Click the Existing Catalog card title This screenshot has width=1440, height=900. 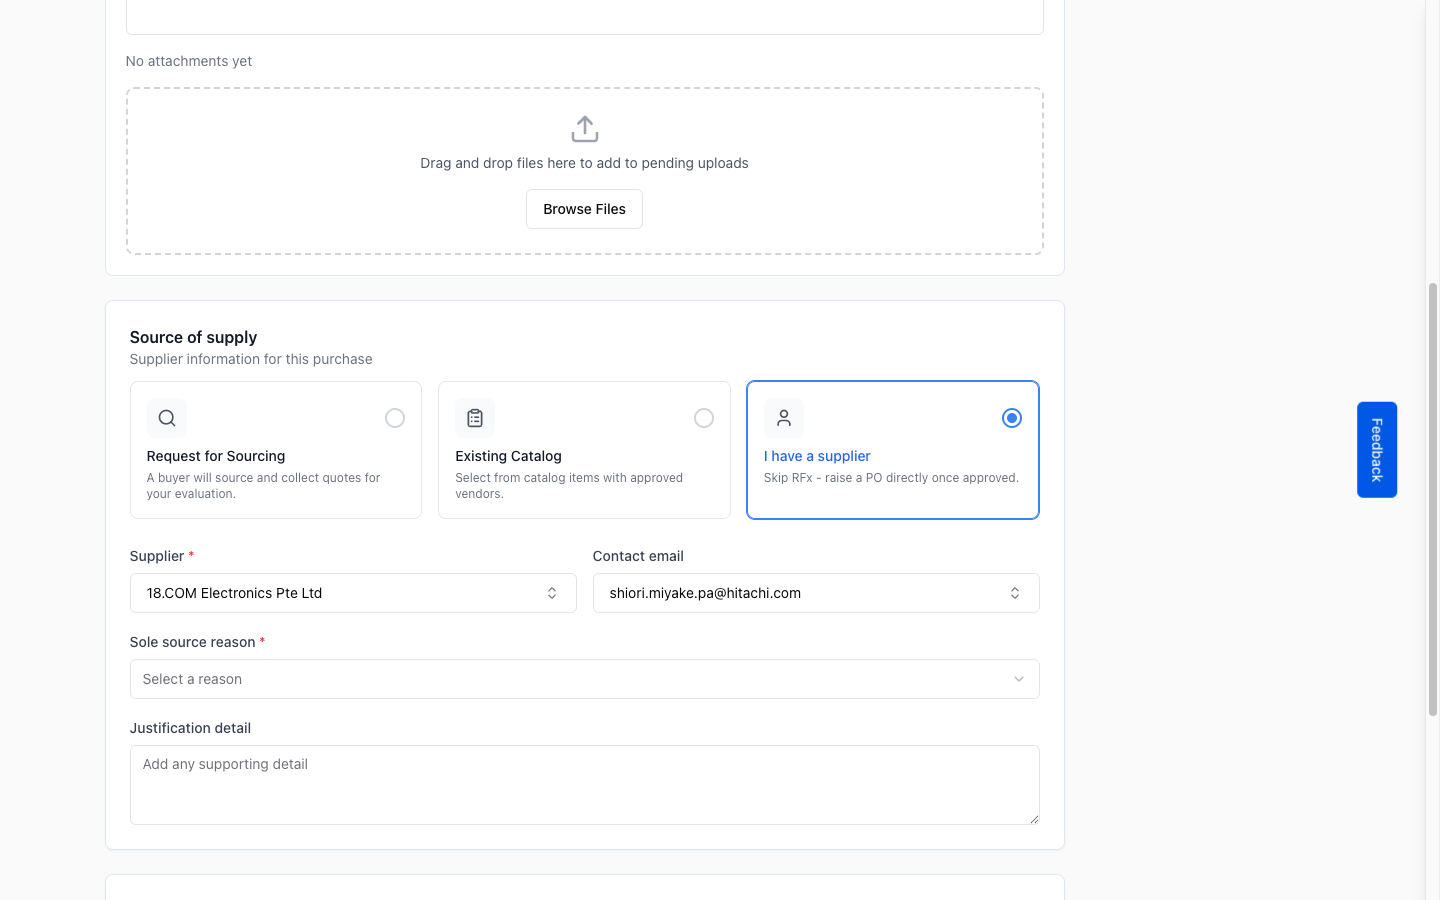click(508, 456)
